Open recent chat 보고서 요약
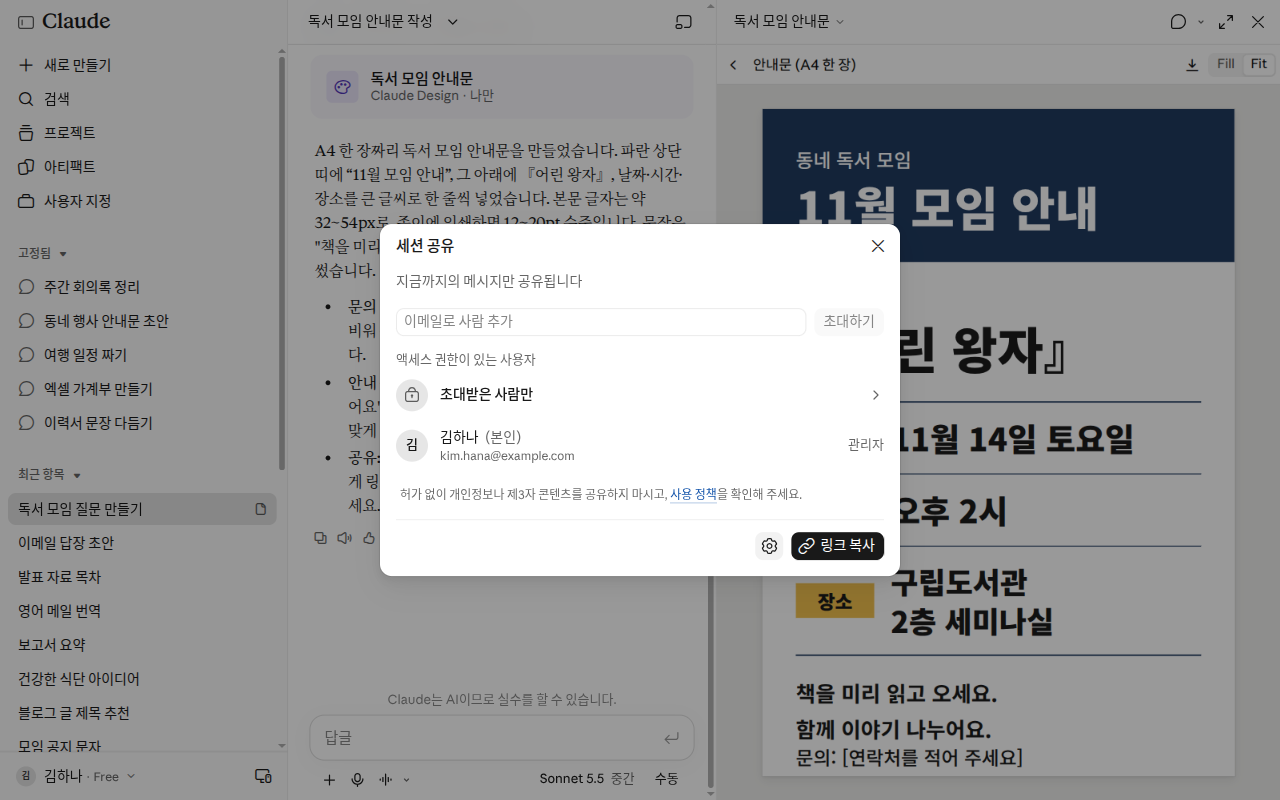 tap(143, 645)
